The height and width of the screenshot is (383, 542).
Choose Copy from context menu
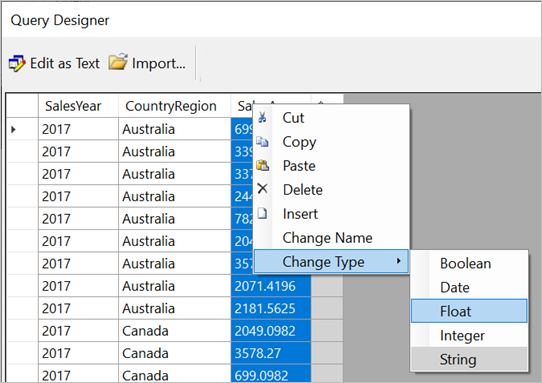pyautogui.click(x=331, y=142)
